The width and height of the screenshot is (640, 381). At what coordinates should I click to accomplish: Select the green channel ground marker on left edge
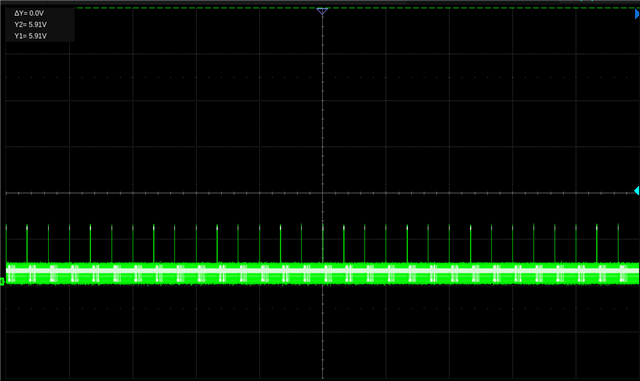coord(2,281)
